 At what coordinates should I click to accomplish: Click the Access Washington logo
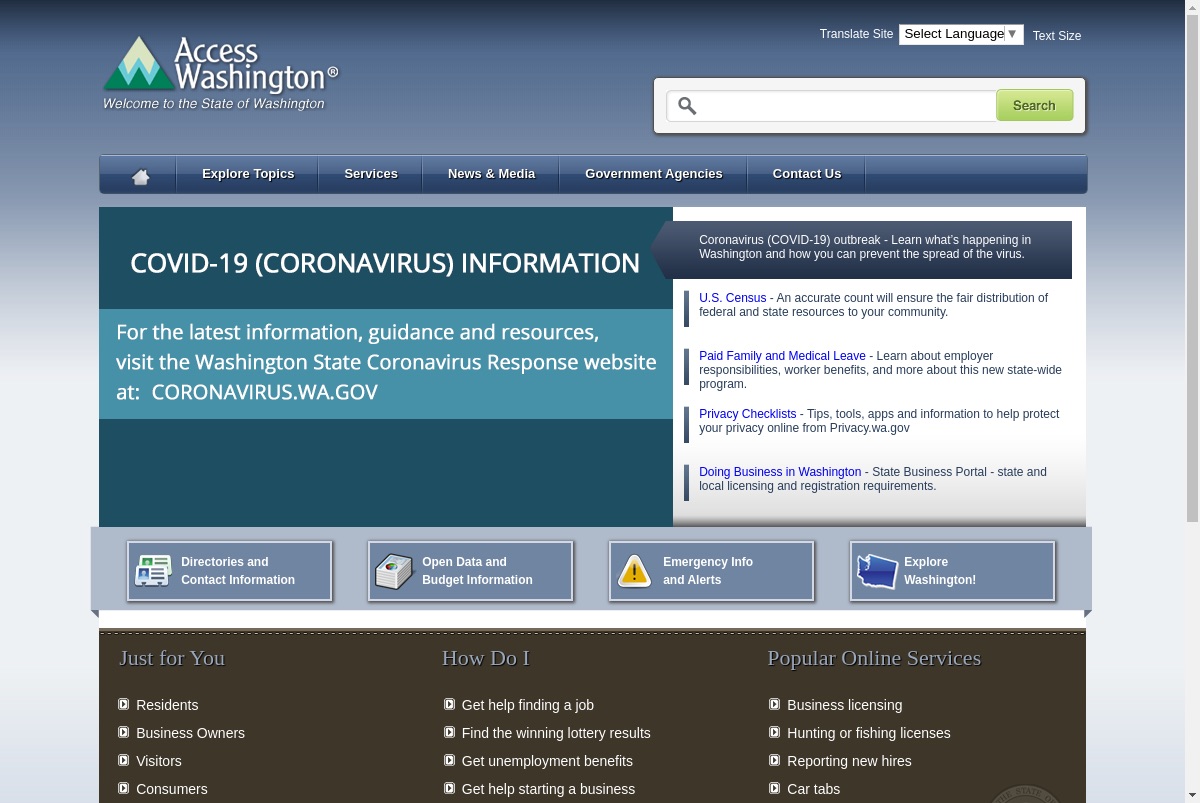tap(220, 73)
